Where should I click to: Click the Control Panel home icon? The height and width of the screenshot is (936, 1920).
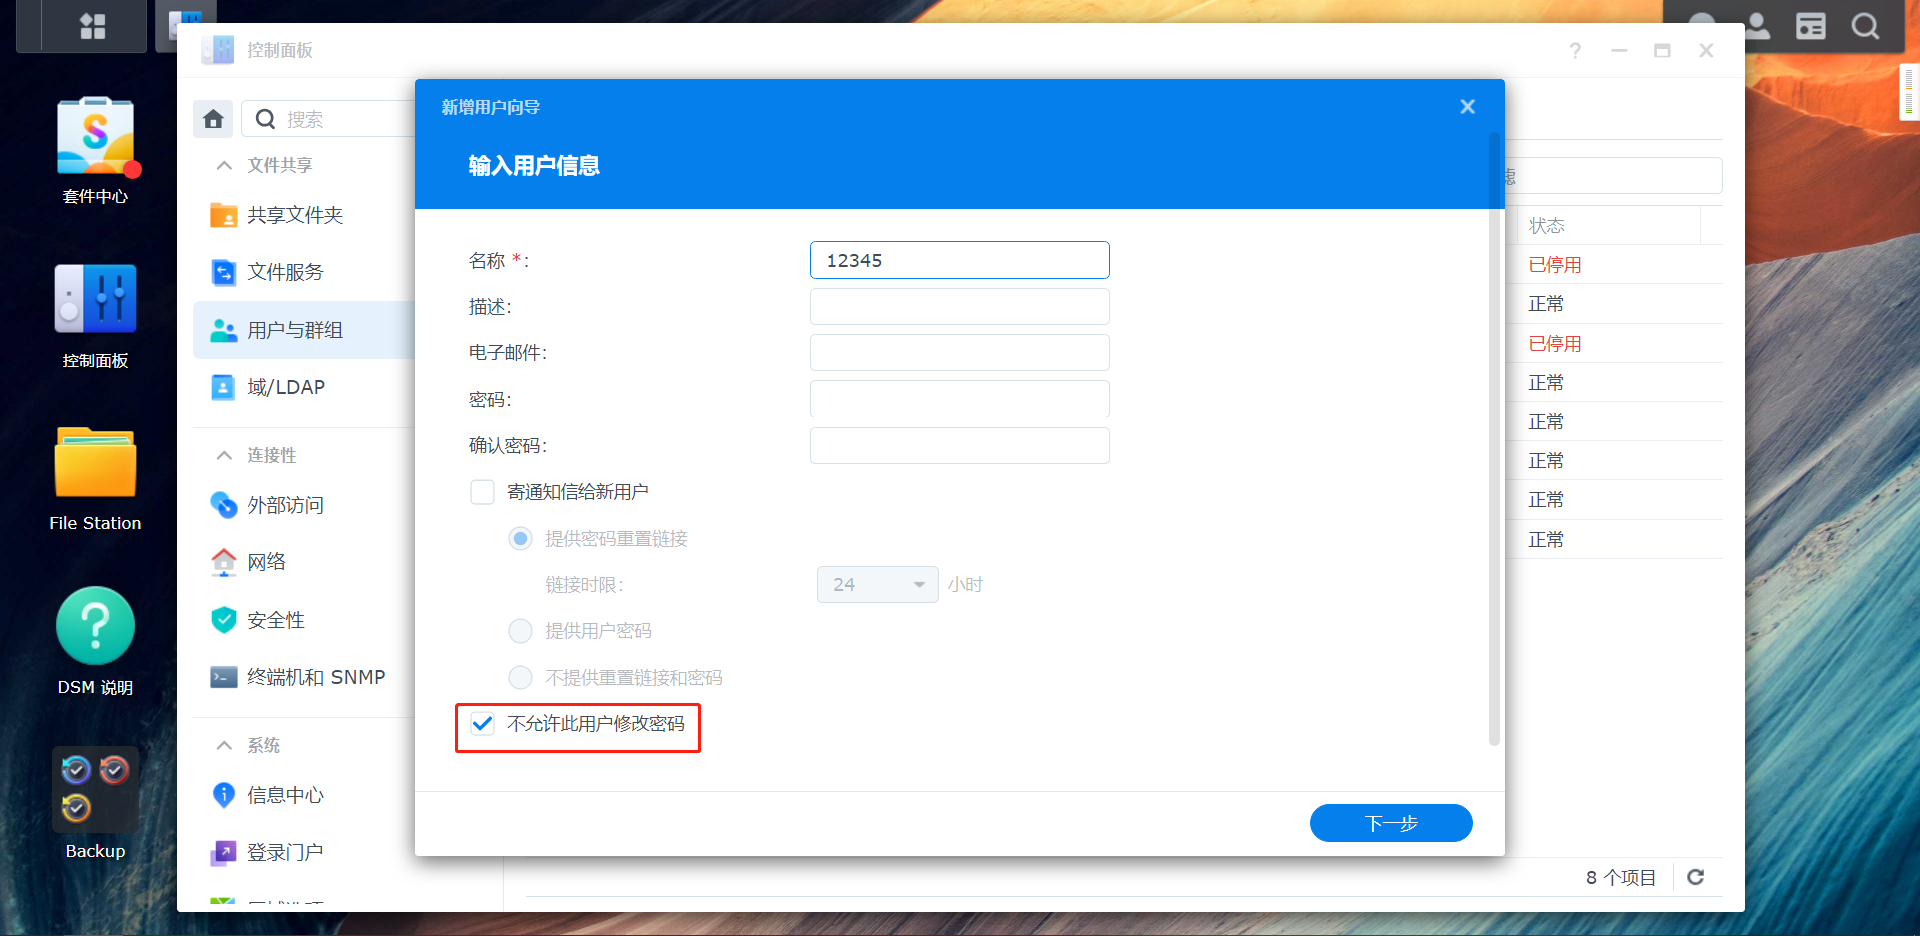pos(212,118)
